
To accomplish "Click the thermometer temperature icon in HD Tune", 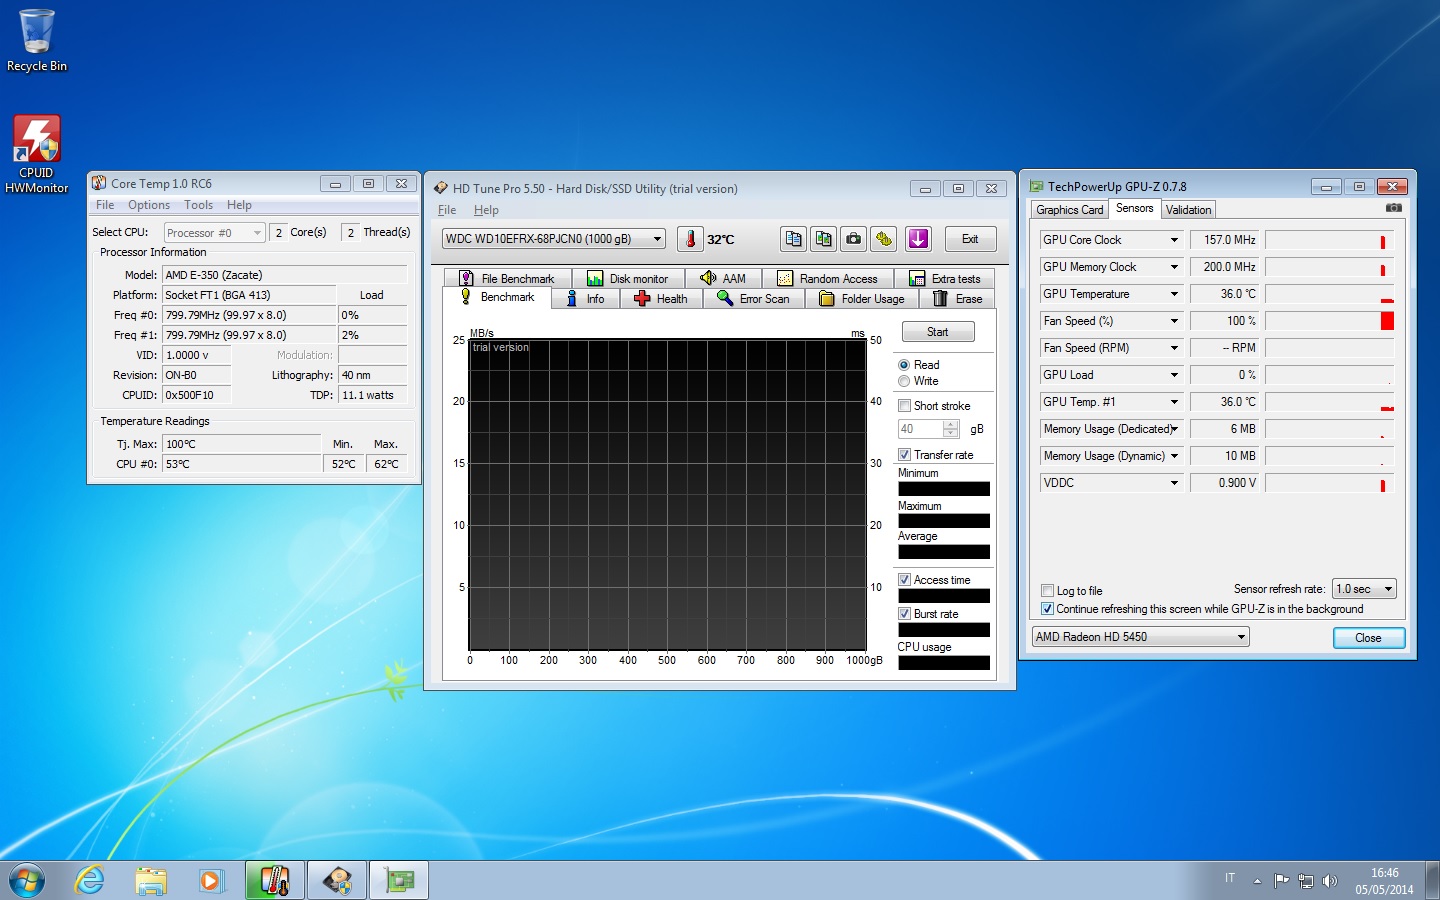I will pyautogui.click(x=690, y=239).
